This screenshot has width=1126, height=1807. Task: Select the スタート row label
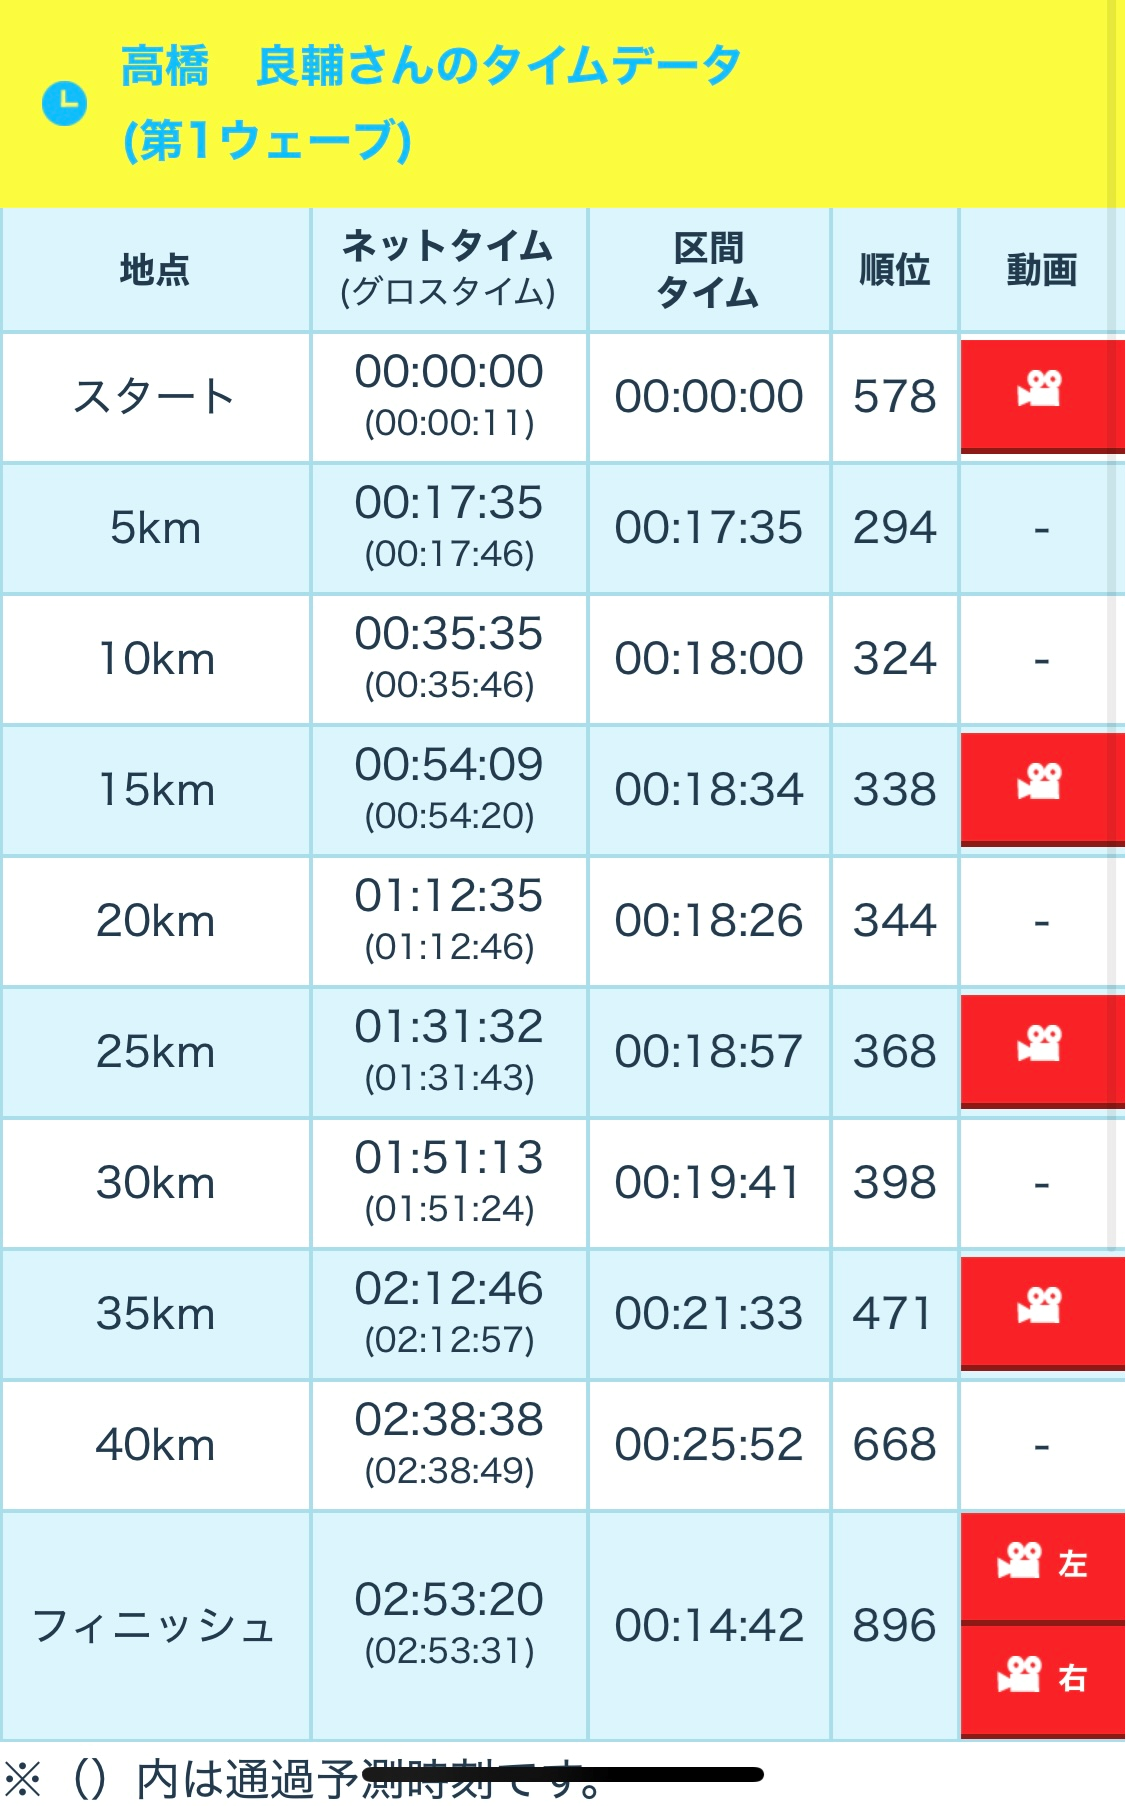click(155, 396)
